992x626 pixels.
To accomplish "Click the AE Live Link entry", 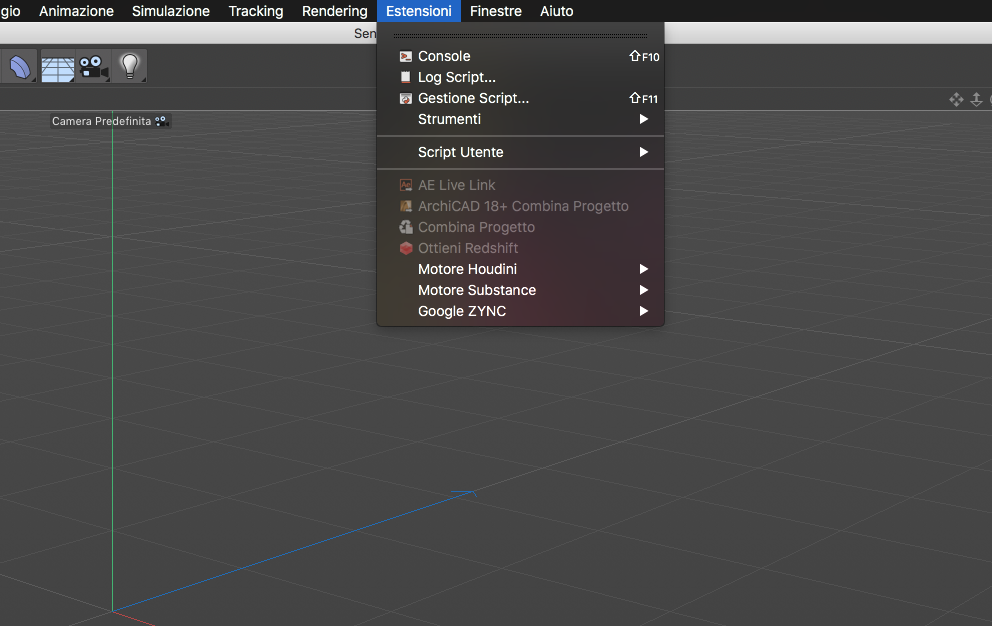I will tap(520, 185).
